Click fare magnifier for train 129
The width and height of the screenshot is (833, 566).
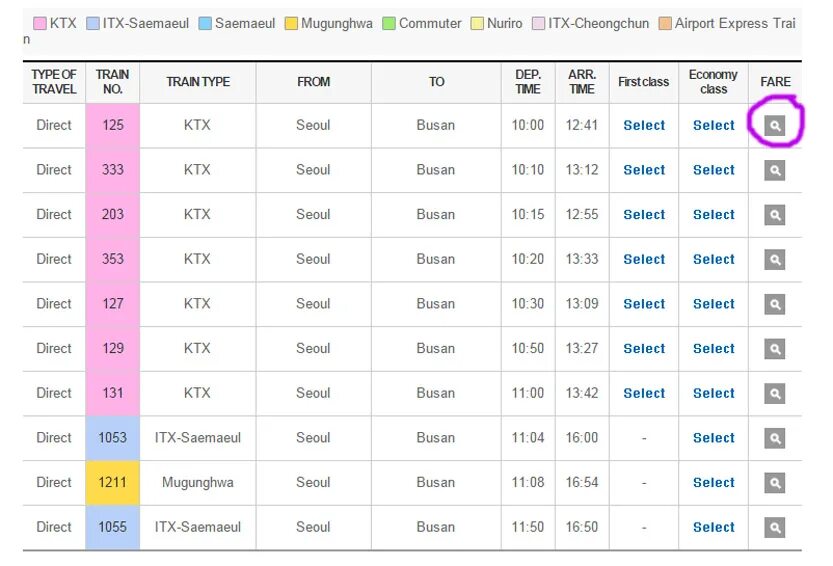(775, 349)
